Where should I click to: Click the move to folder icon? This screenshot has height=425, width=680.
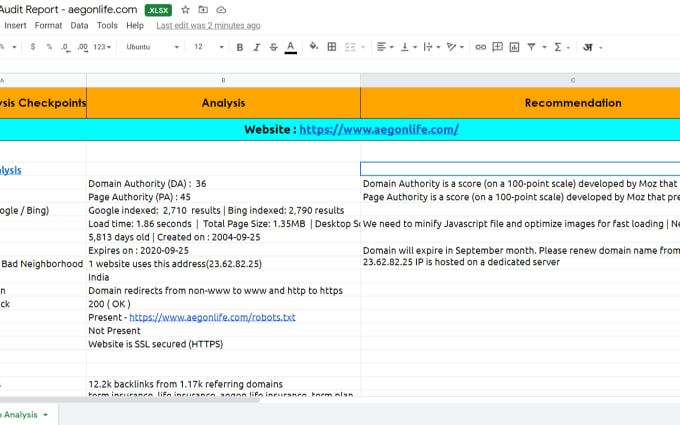point(203,10)
